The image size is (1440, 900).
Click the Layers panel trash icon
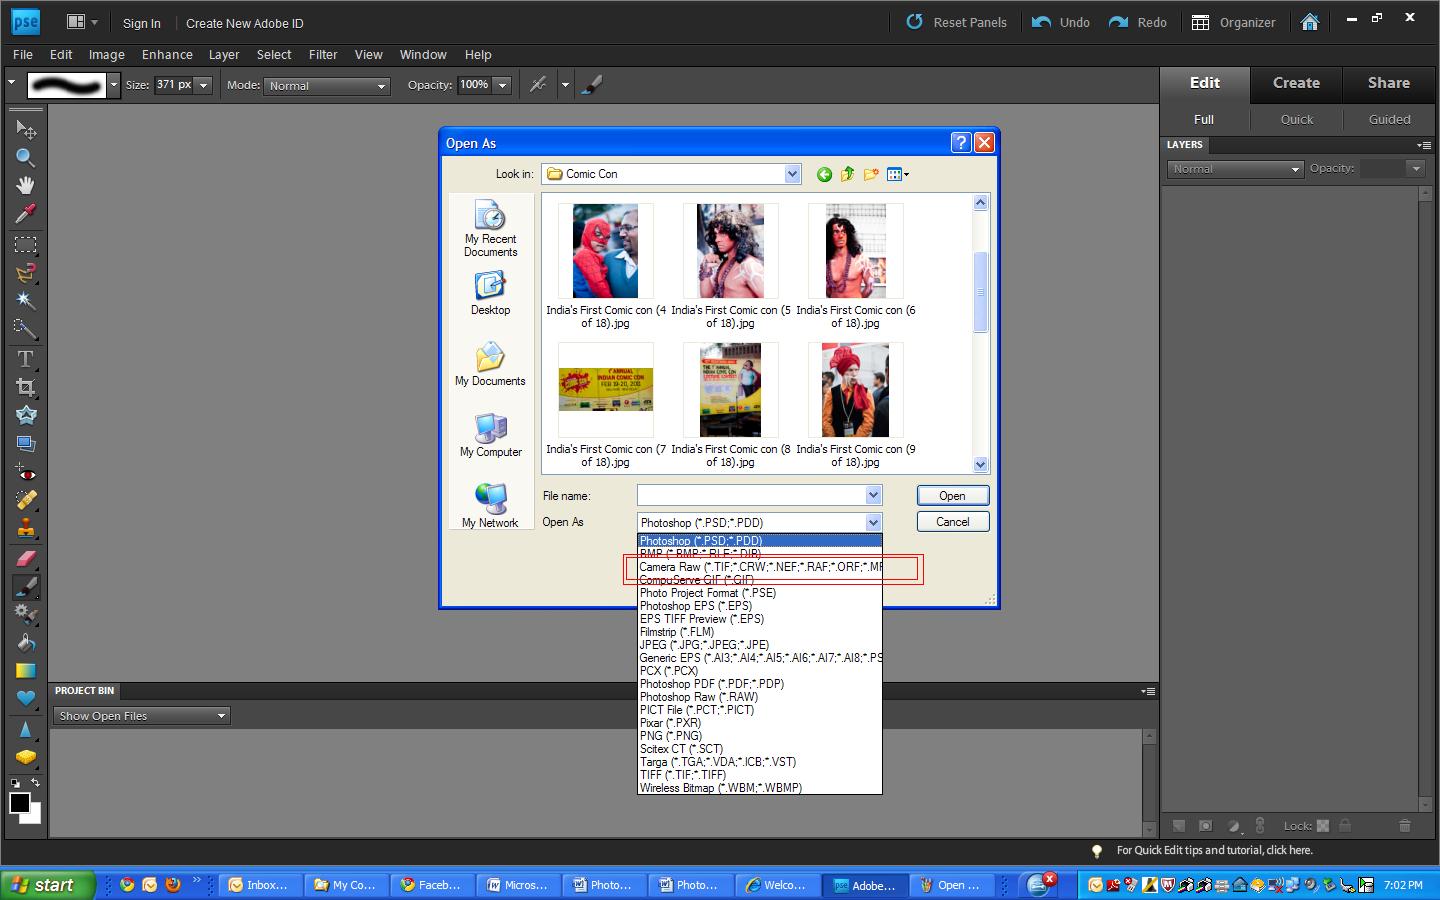pos(1405,826)
